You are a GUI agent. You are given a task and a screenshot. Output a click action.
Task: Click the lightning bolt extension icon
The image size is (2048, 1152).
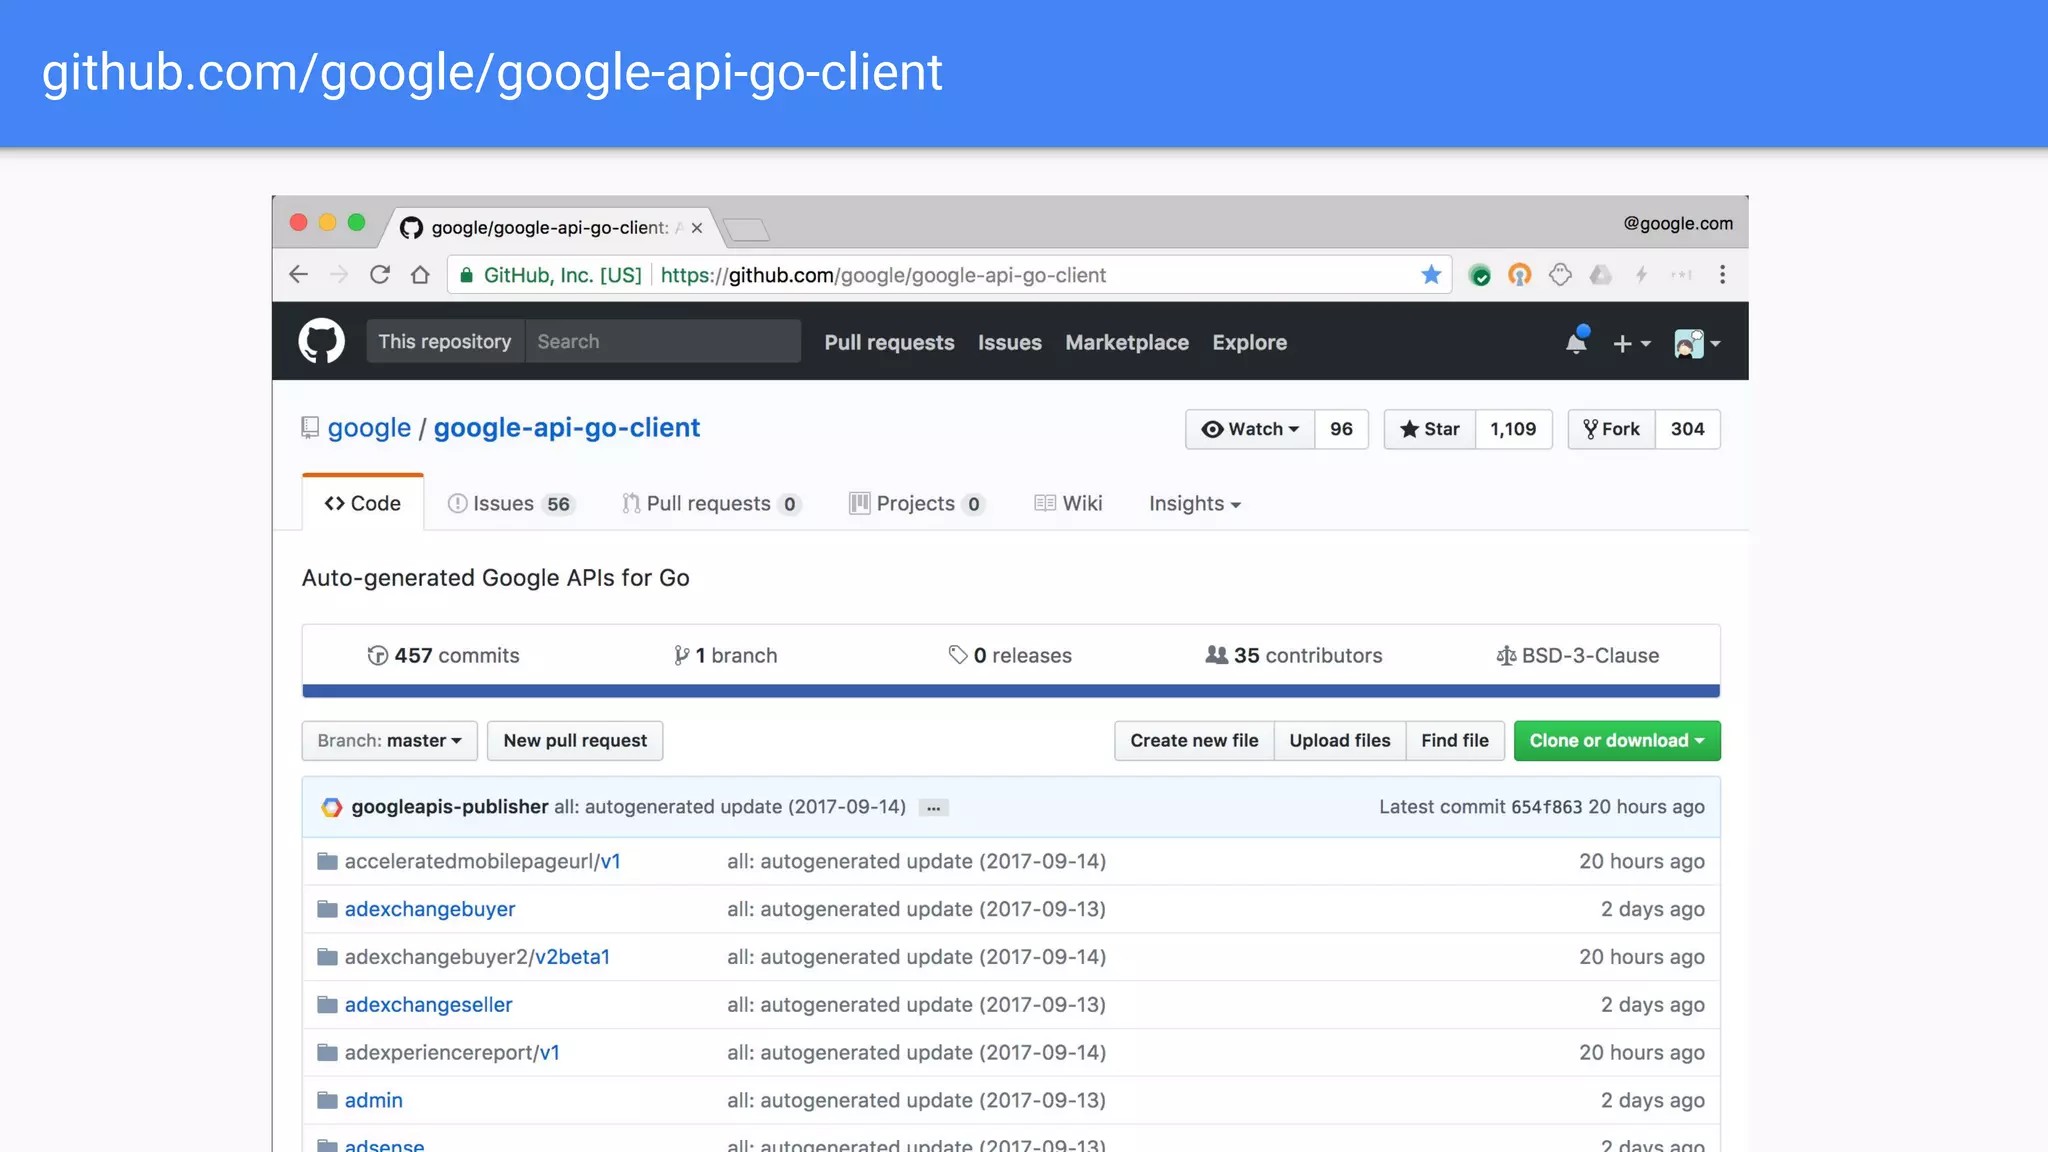tap(1641, 275)
